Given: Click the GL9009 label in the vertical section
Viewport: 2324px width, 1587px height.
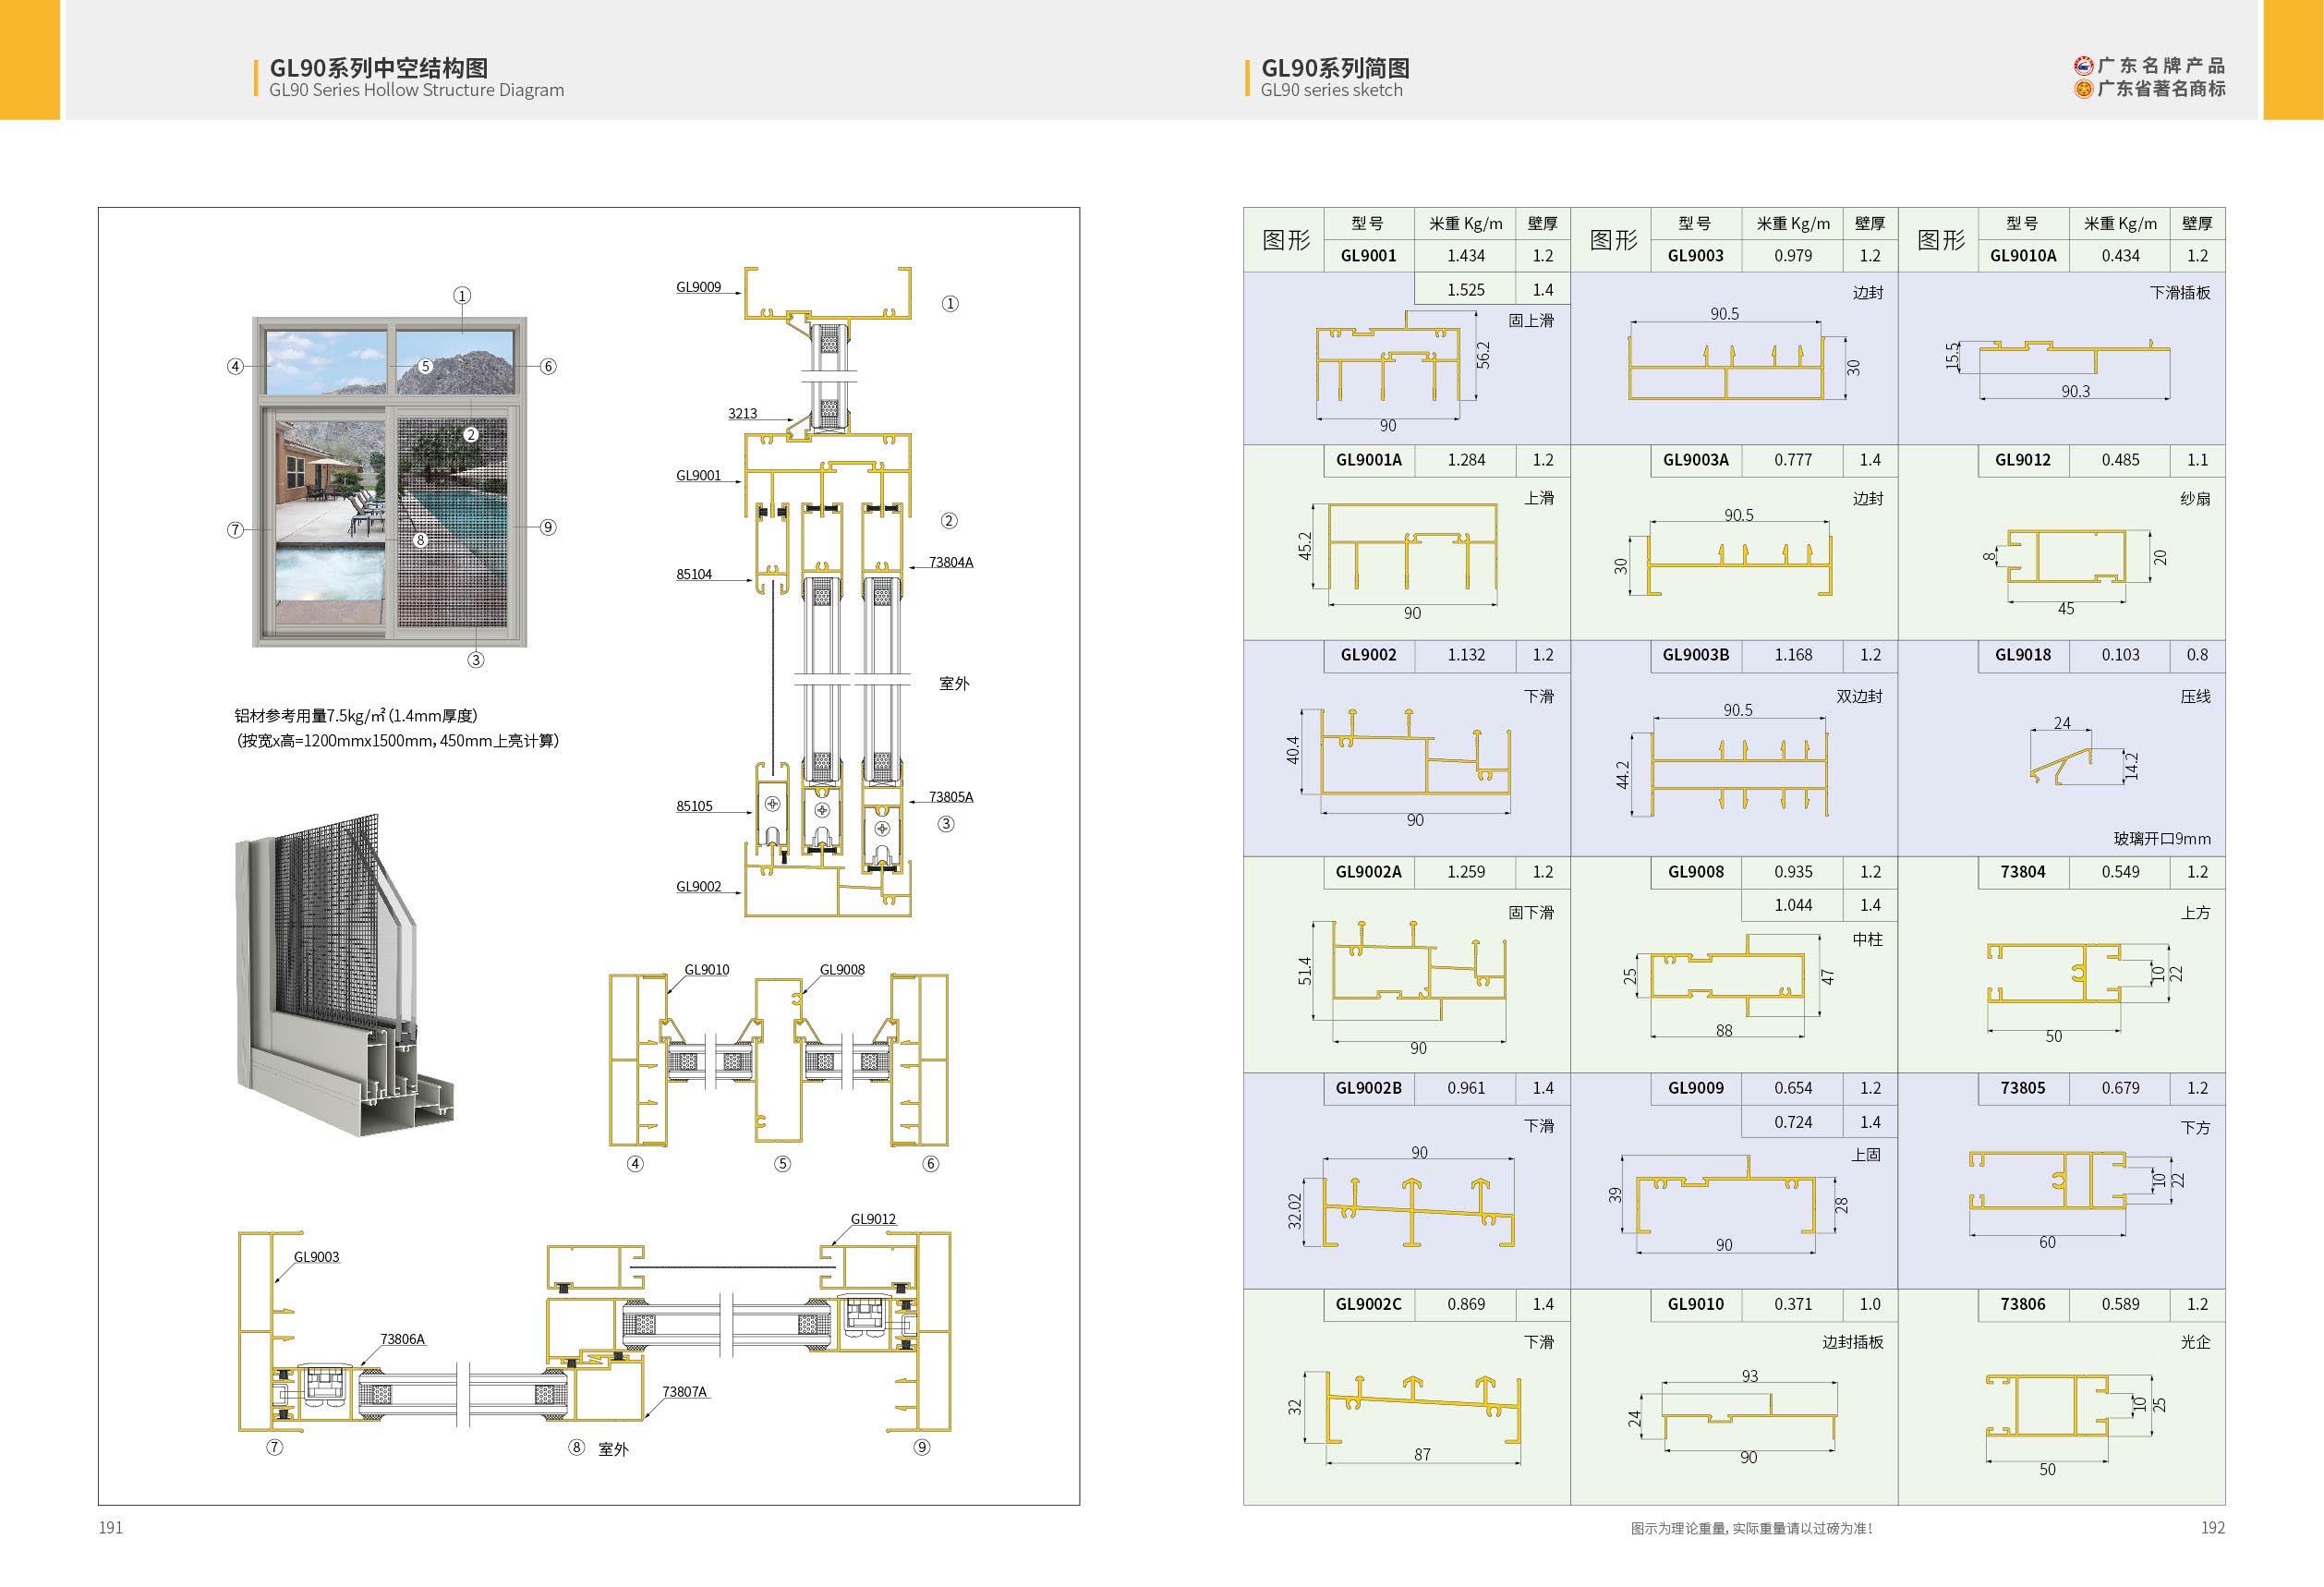Looking at the screenshot, I should [698, 287].
